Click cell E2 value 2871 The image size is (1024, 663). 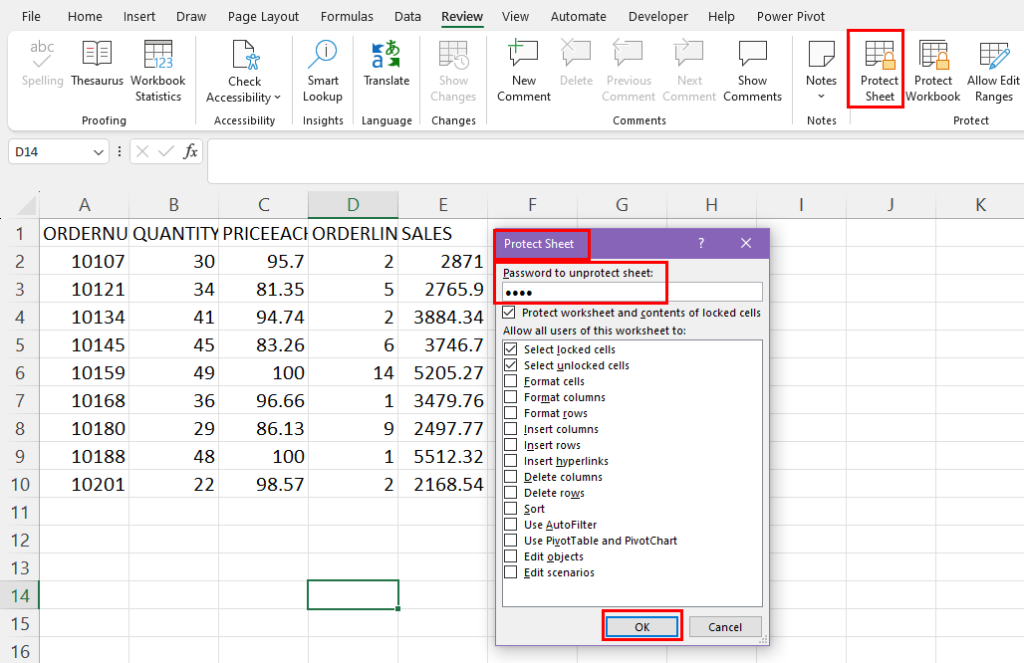click(x=443, y=261)
